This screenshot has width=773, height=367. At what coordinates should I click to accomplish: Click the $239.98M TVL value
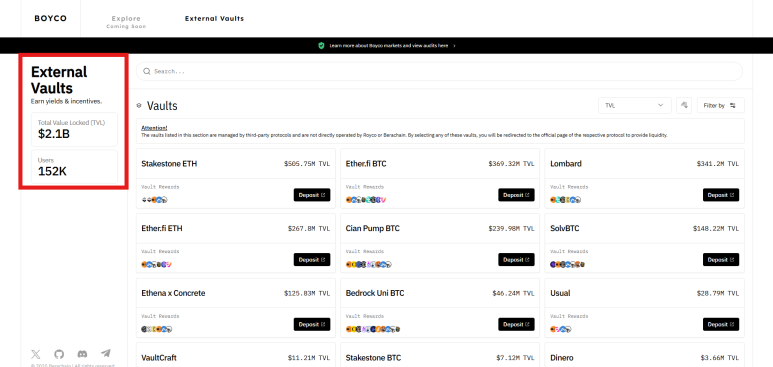[x=511, y=228]
